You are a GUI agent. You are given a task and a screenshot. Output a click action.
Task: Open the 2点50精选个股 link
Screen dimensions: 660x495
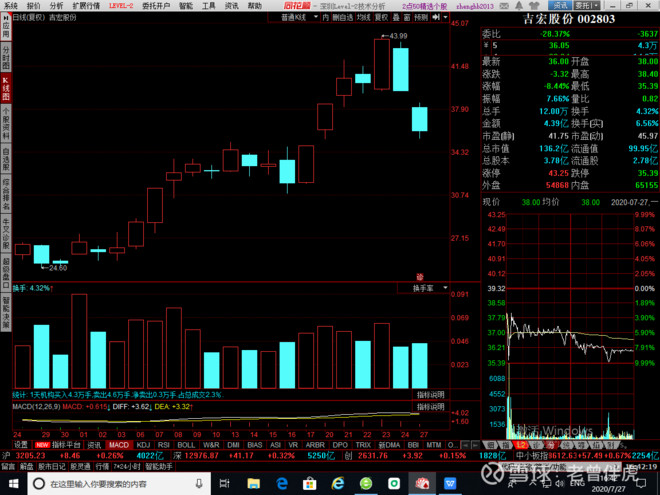tap(424, 6)
